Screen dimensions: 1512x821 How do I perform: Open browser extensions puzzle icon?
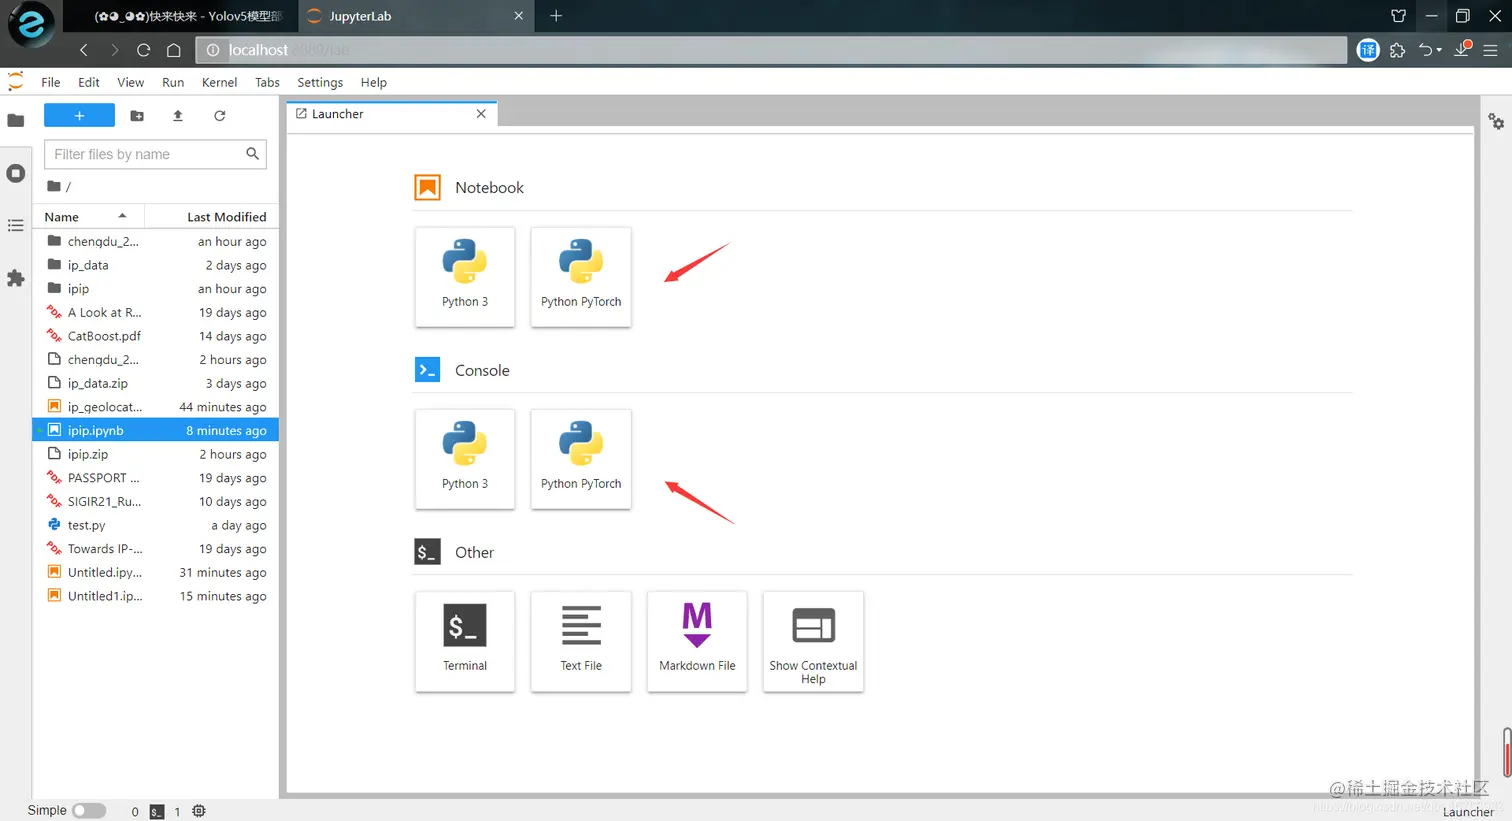(1398, 50)
